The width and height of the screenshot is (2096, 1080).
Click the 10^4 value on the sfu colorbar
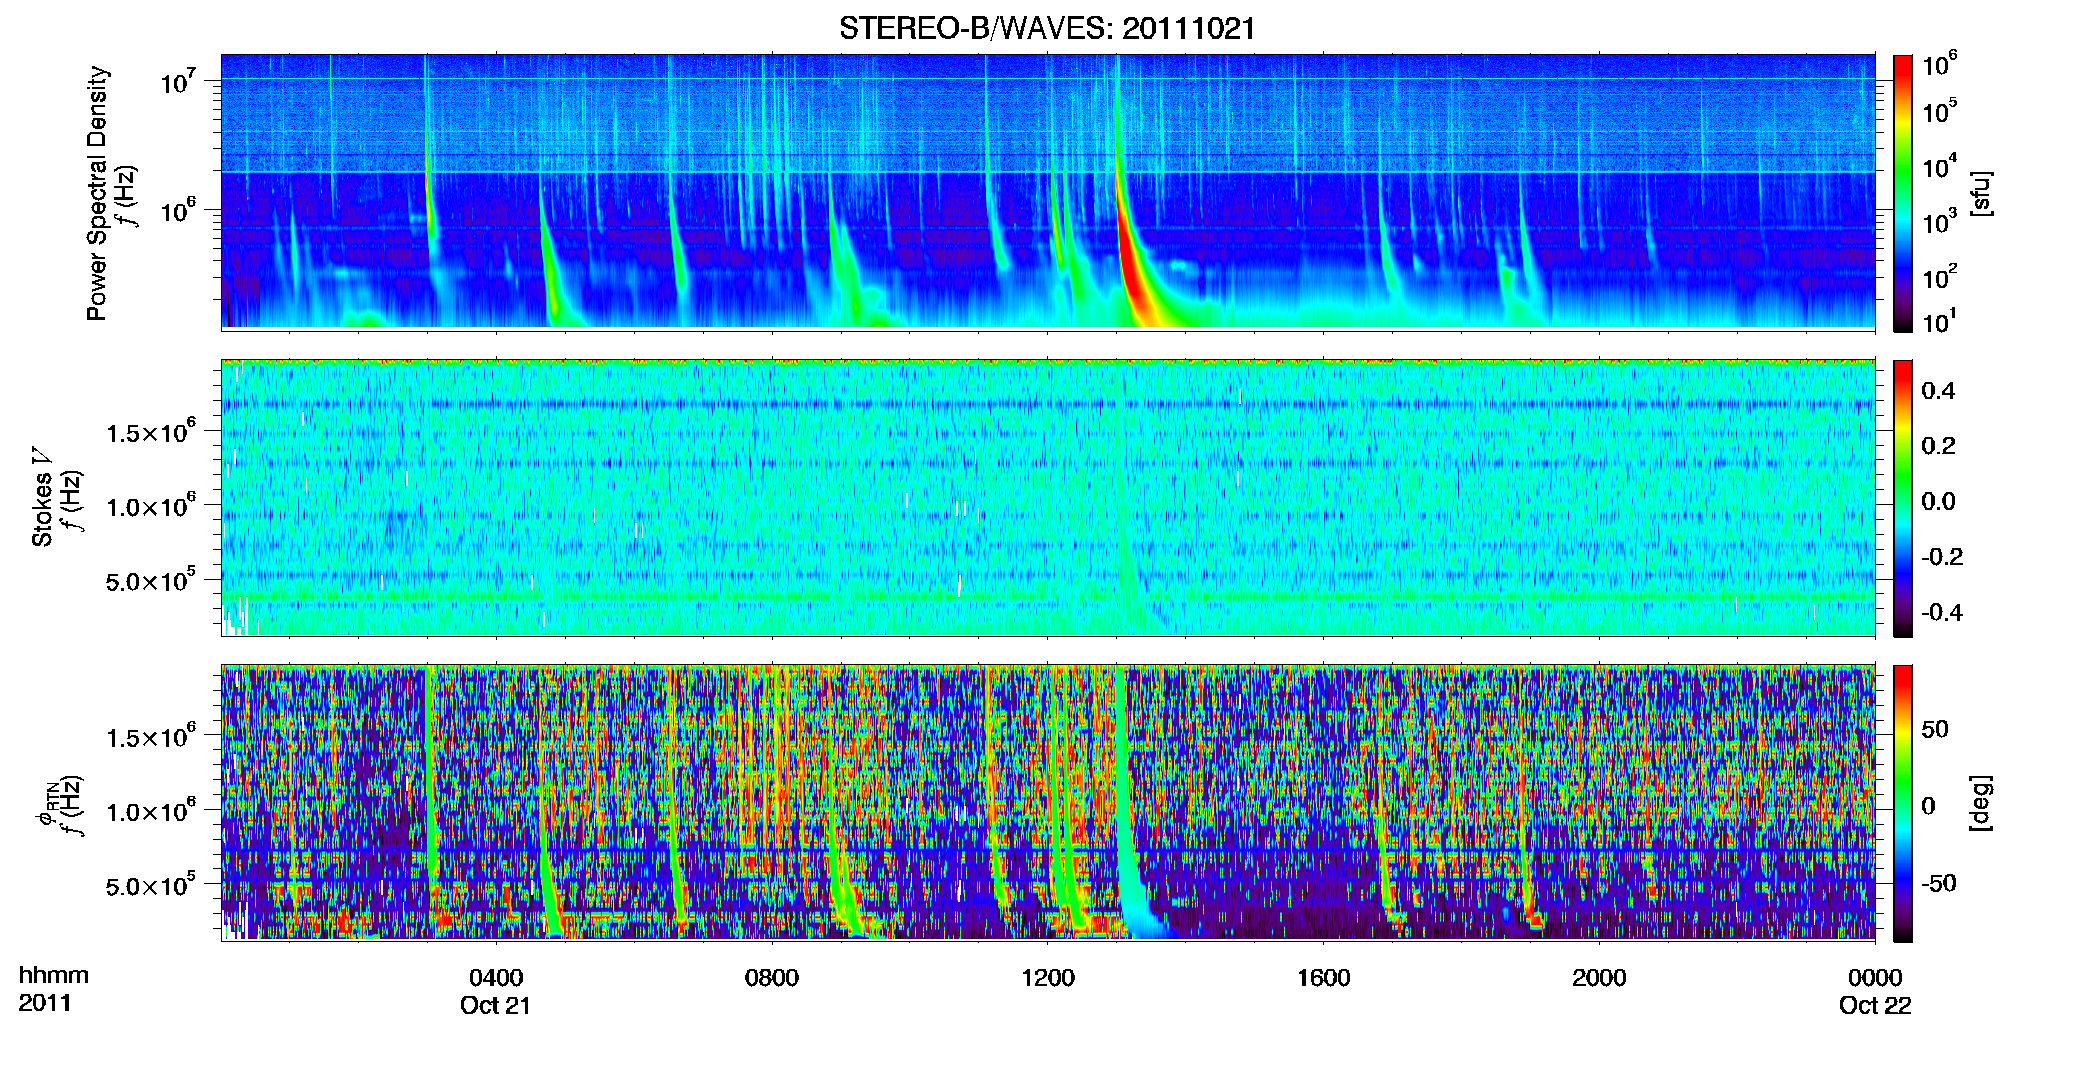click(x=1940, y=167)
